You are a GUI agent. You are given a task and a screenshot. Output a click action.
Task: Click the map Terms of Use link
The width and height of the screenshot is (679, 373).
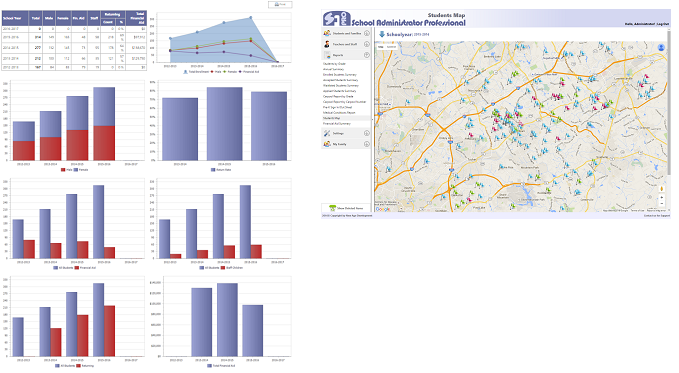[x=637, y=211]
